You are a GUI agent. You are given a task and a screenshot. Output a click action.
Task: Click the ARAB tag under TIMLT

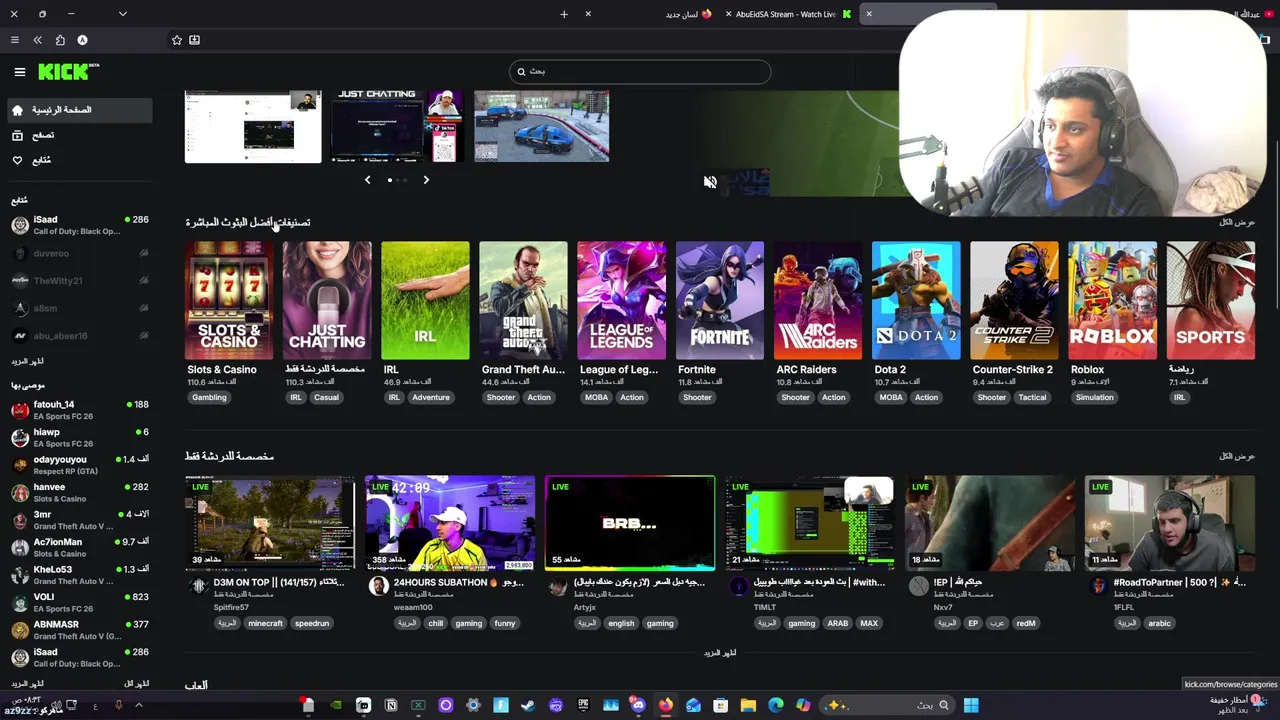[x=837, y=623]
